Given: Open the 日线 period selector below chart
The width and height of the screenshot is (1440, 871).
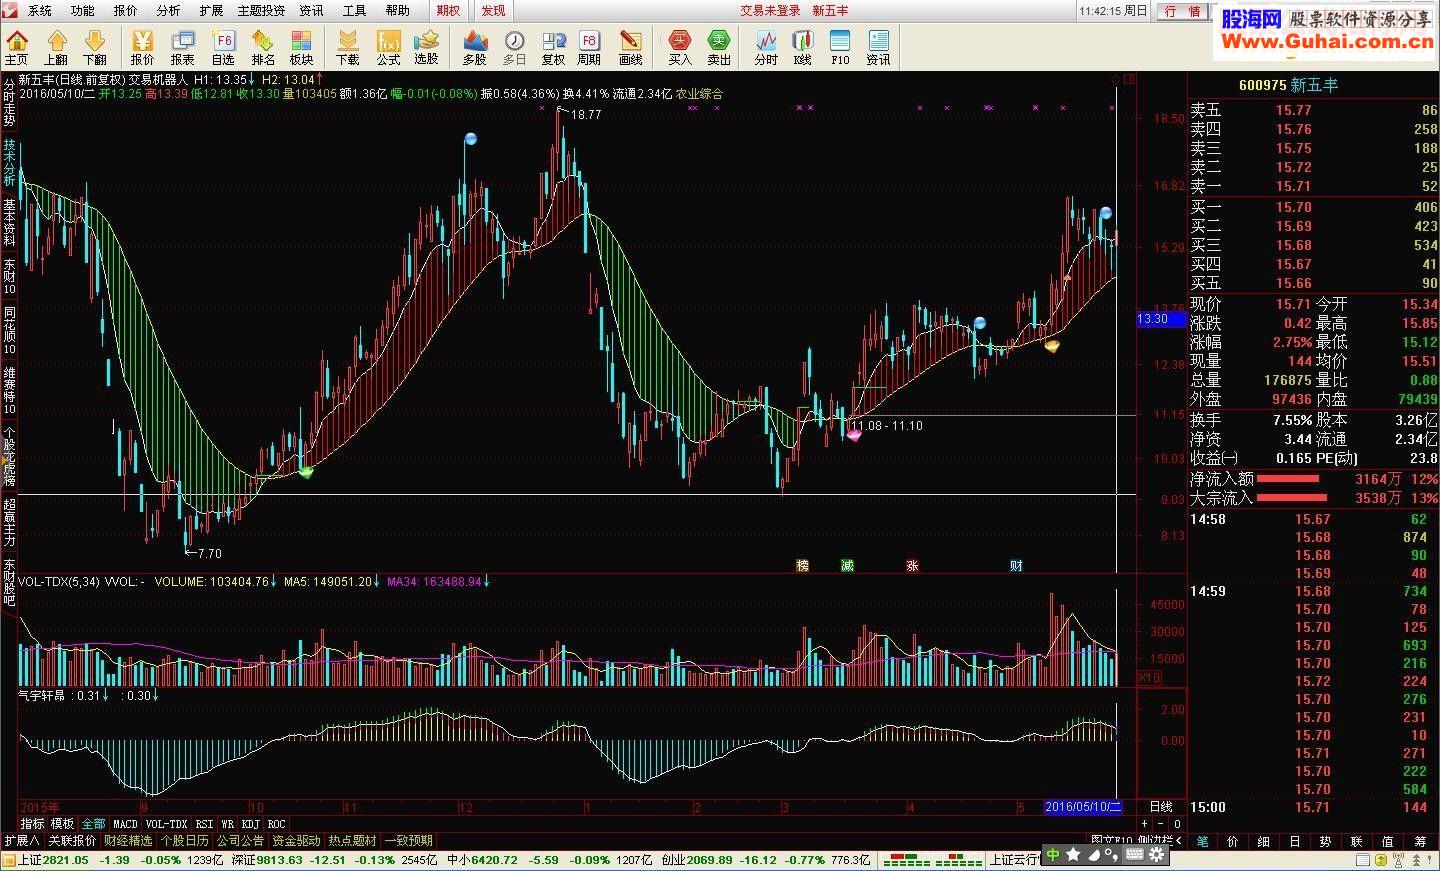Looking at the screenshot, I should coord(1161,807).
